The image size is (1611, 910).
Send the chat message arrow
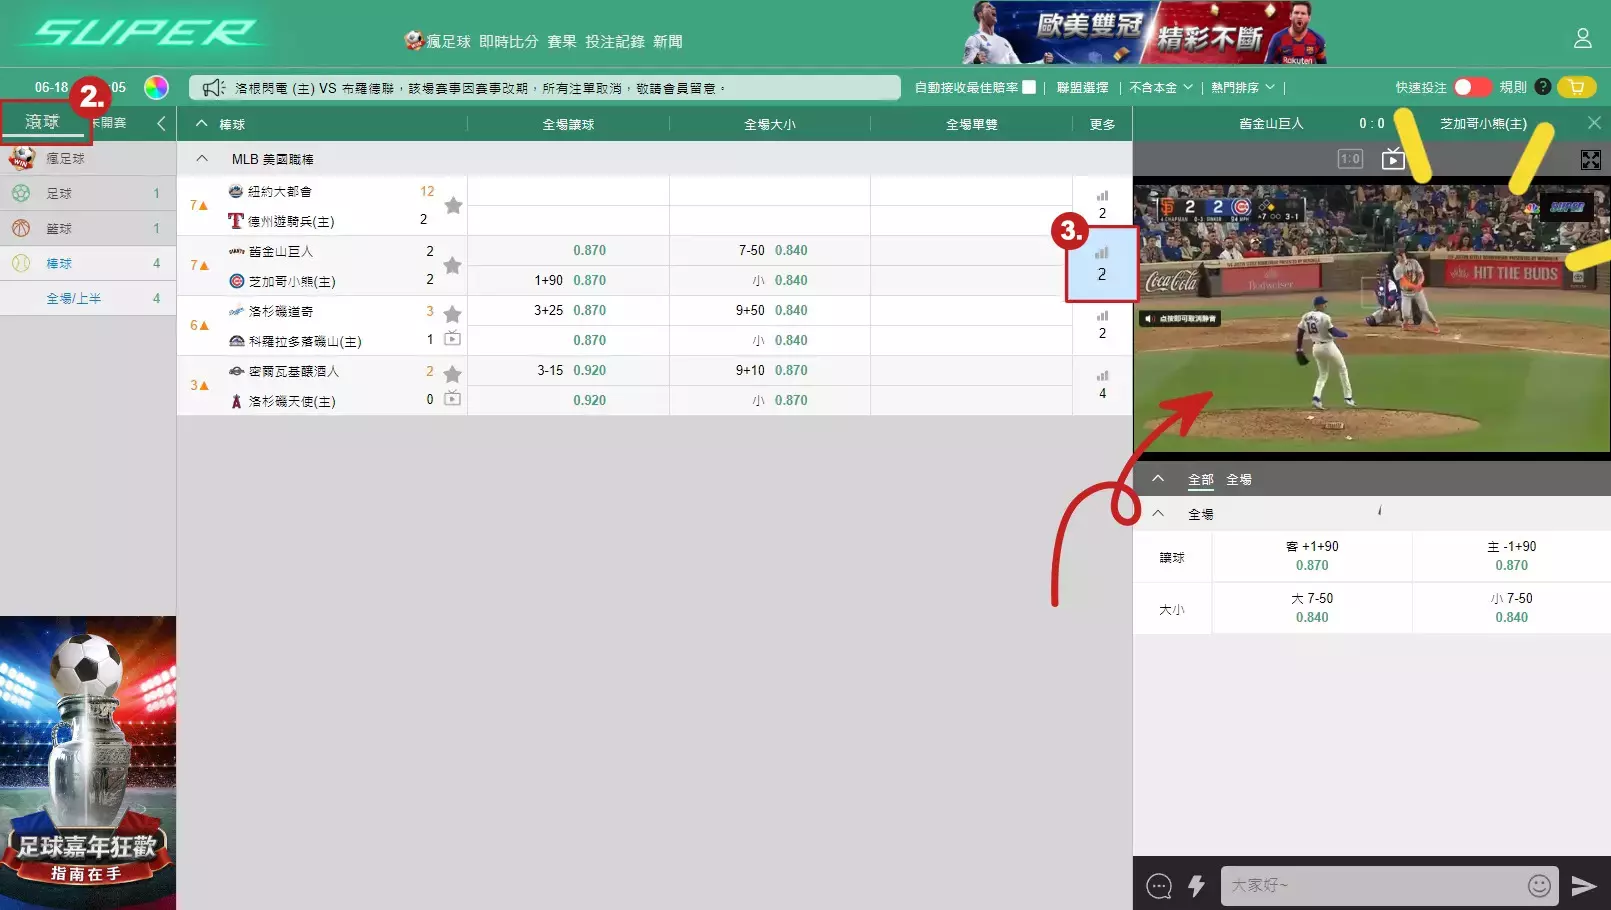[x=1584, y=885]
